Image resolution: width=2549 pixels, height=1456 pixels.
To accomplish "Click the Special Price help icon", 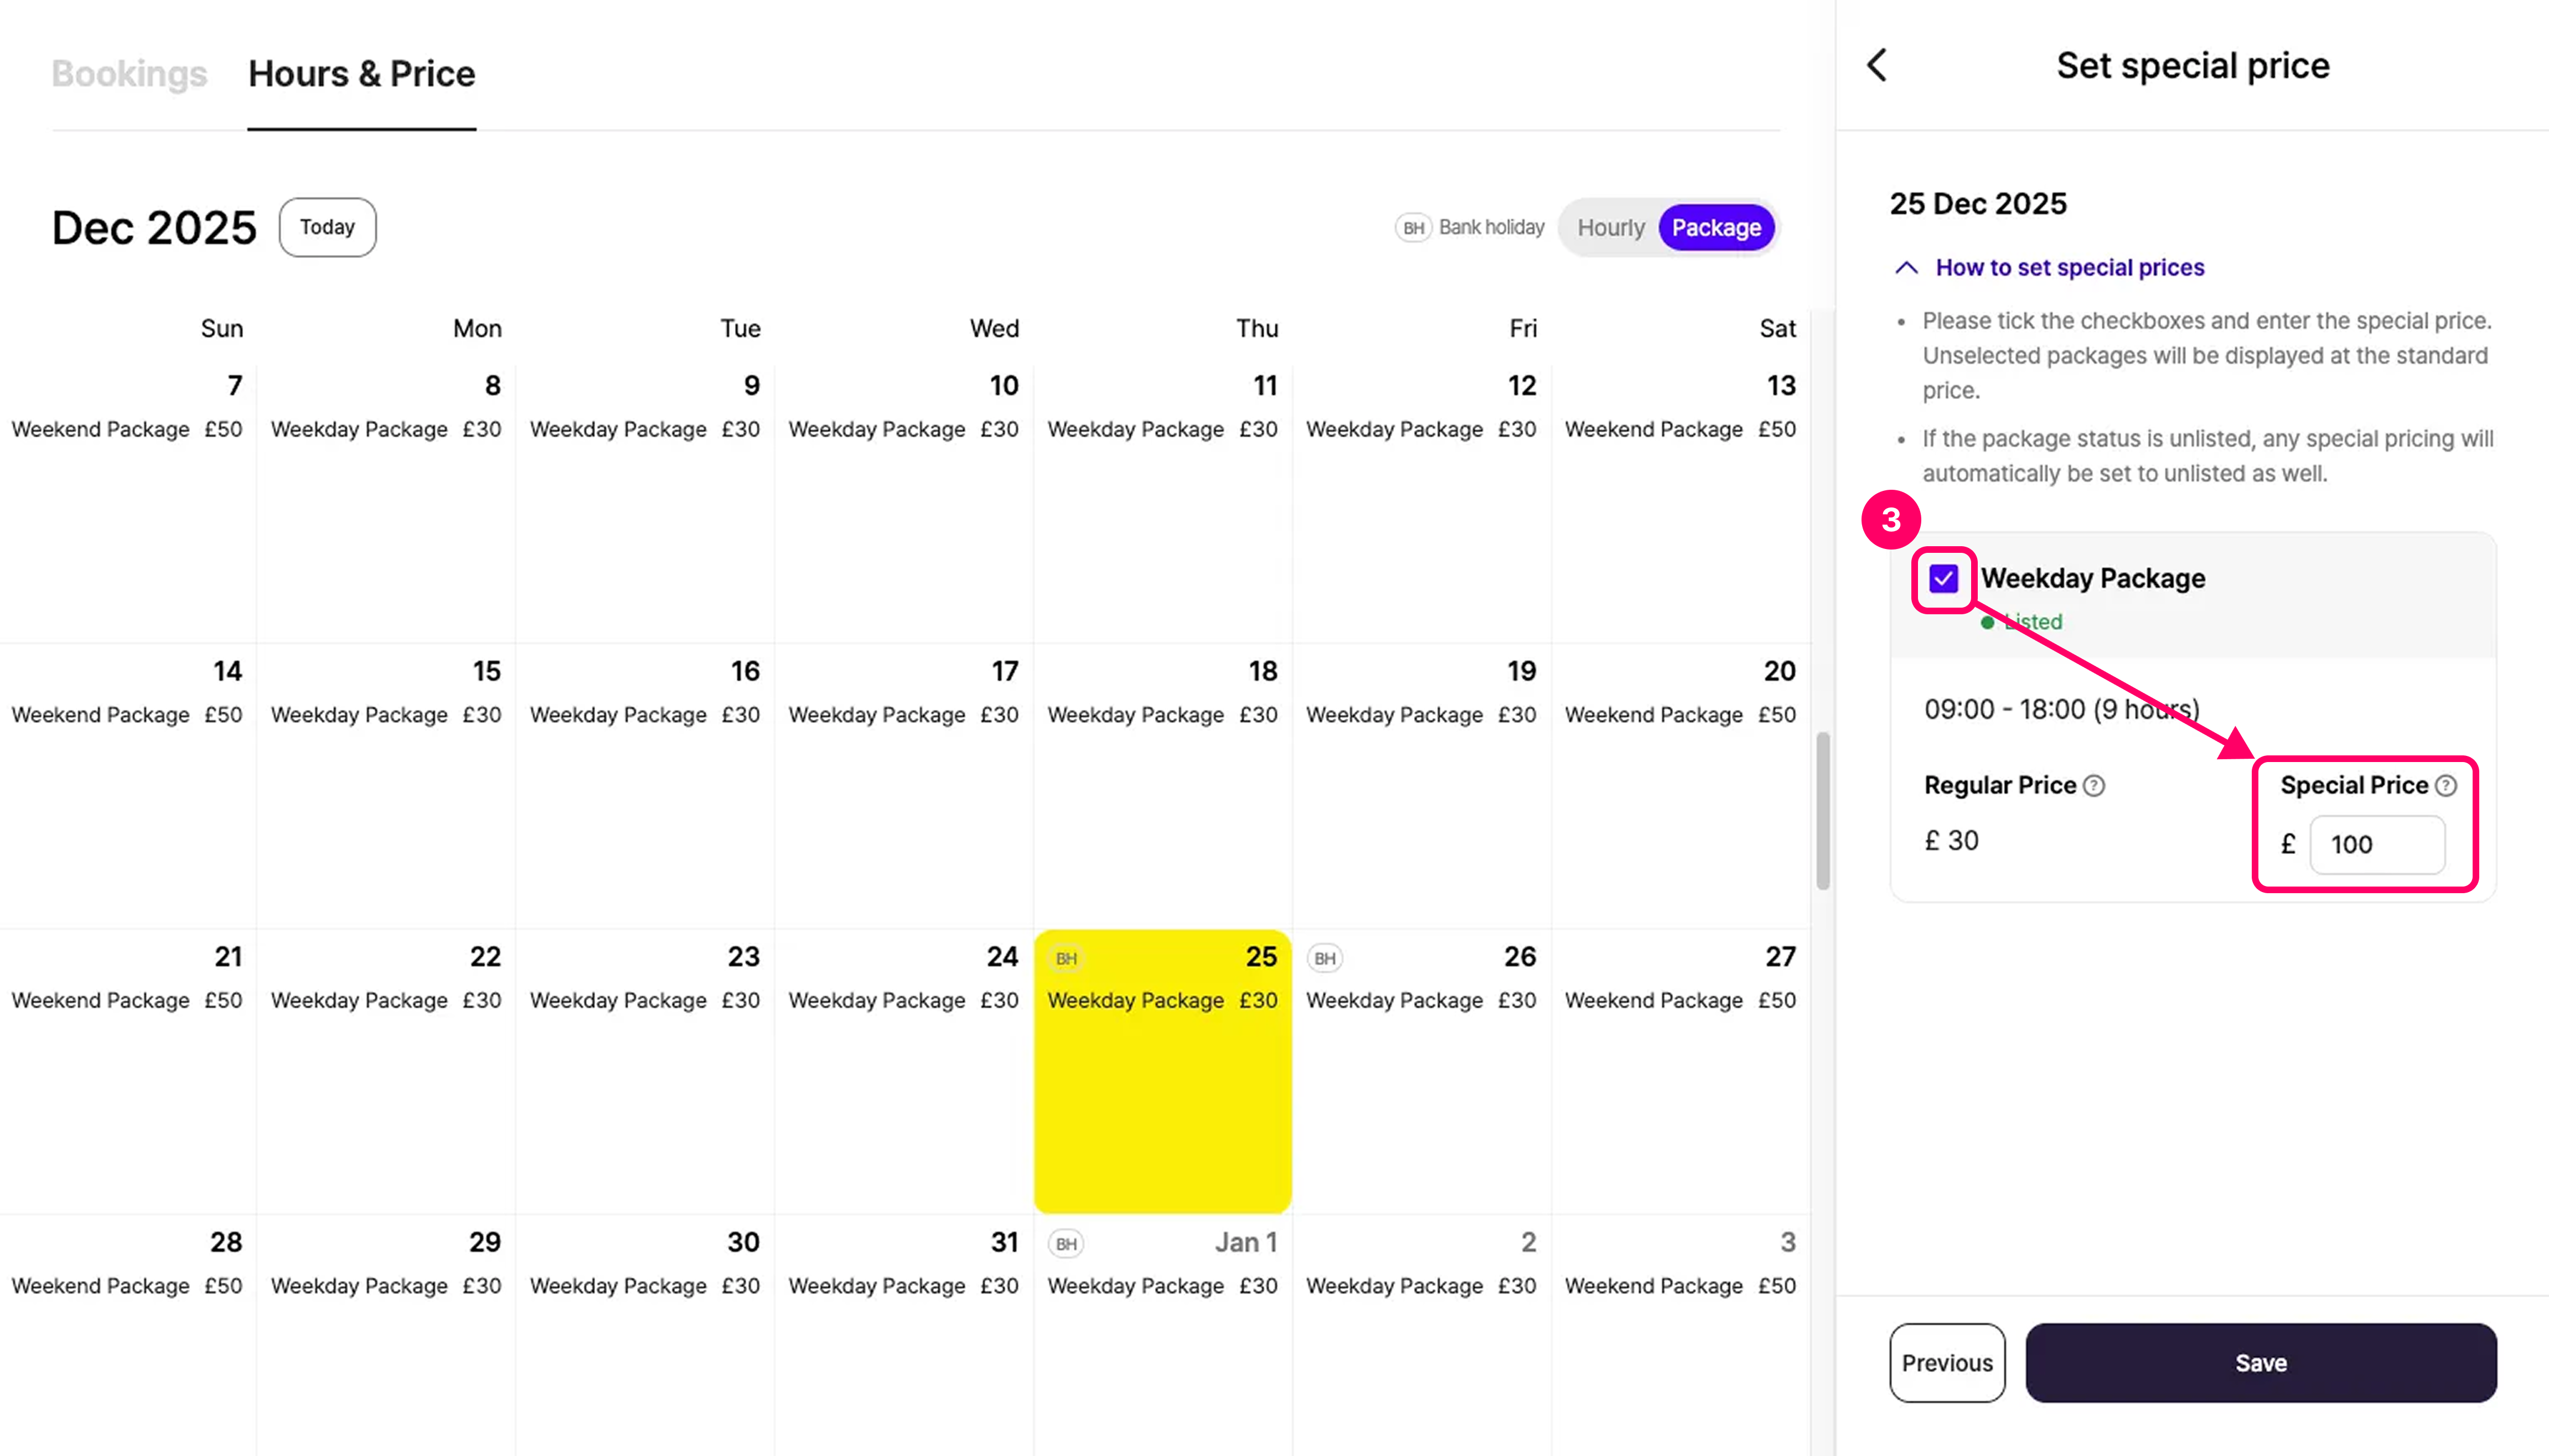I will pyautogui.click(x=2445, y=786).
